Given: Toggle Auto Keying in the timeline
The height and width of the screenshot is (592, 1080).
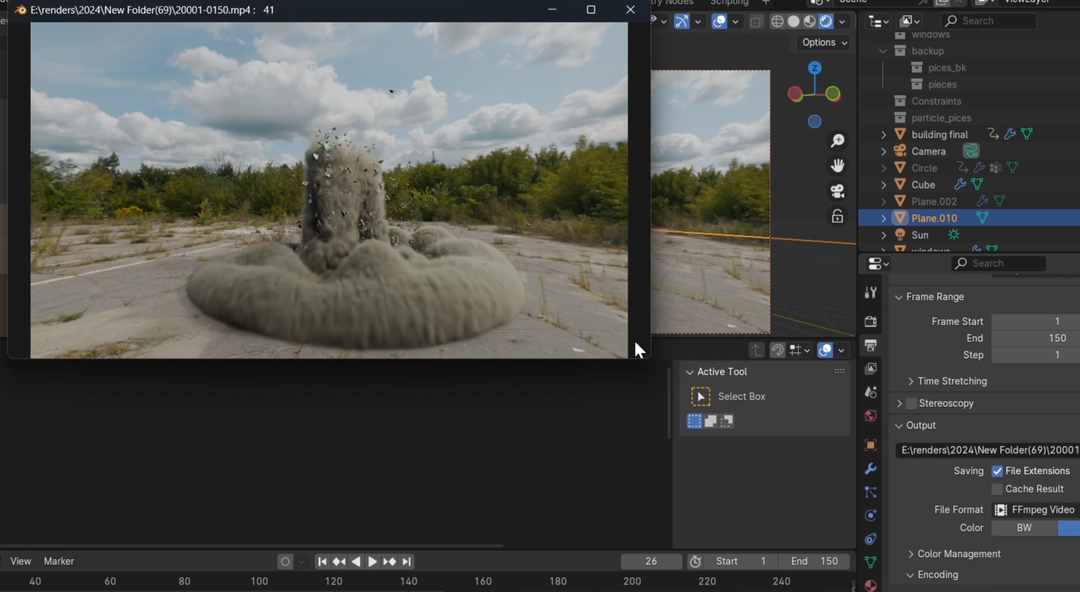Looking at the screenshot, I should point(285,561).
